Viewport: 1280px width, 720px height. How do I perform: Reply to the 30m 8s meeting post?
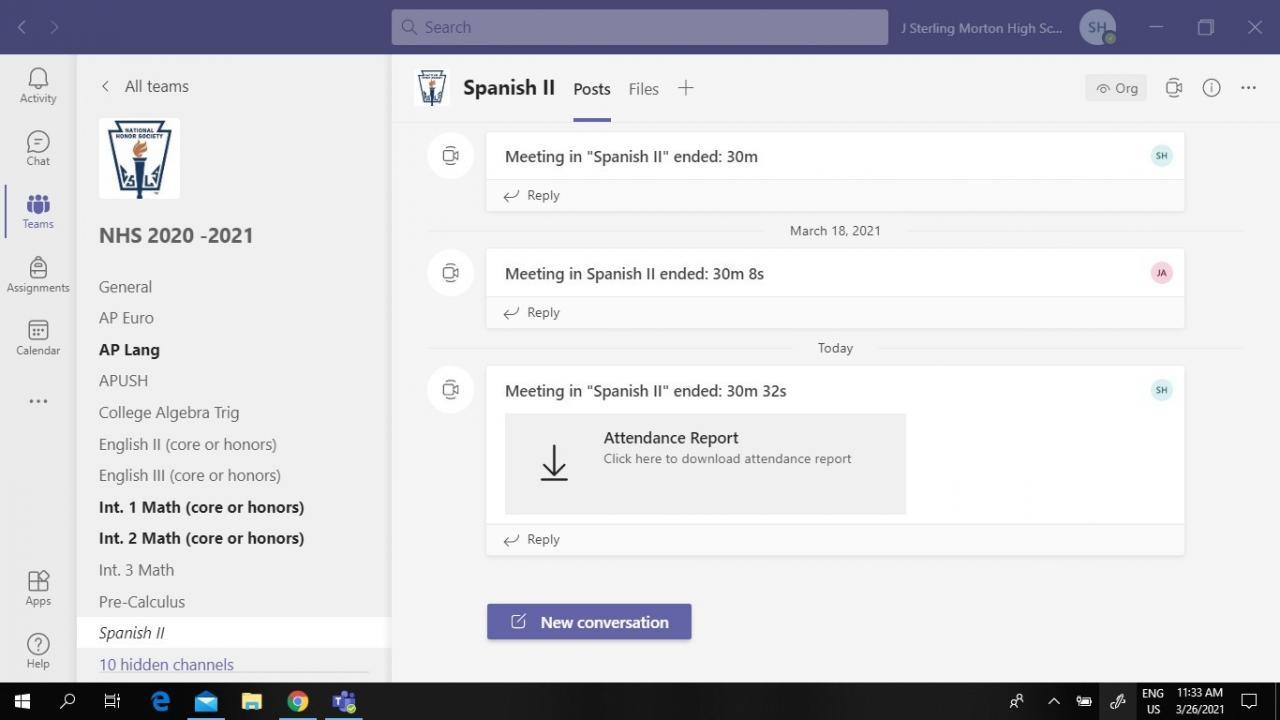[x=531, y=312]
